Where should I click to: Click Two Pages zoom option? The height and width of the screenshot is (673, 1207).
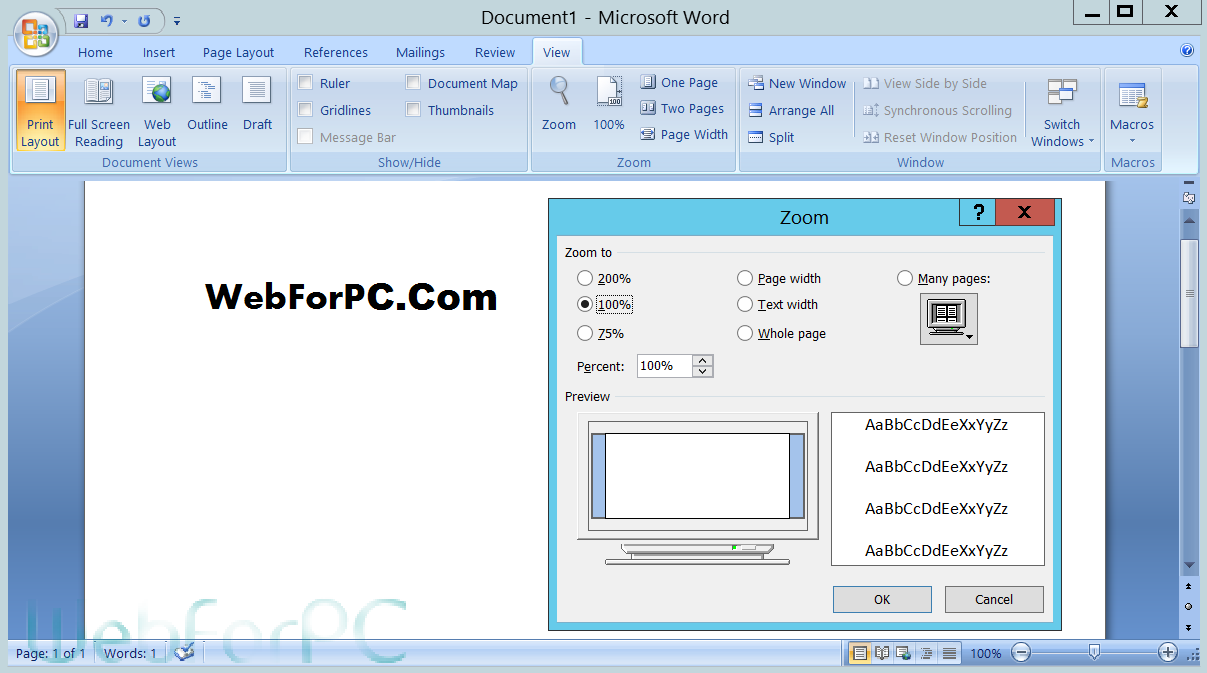coord(683,109)
